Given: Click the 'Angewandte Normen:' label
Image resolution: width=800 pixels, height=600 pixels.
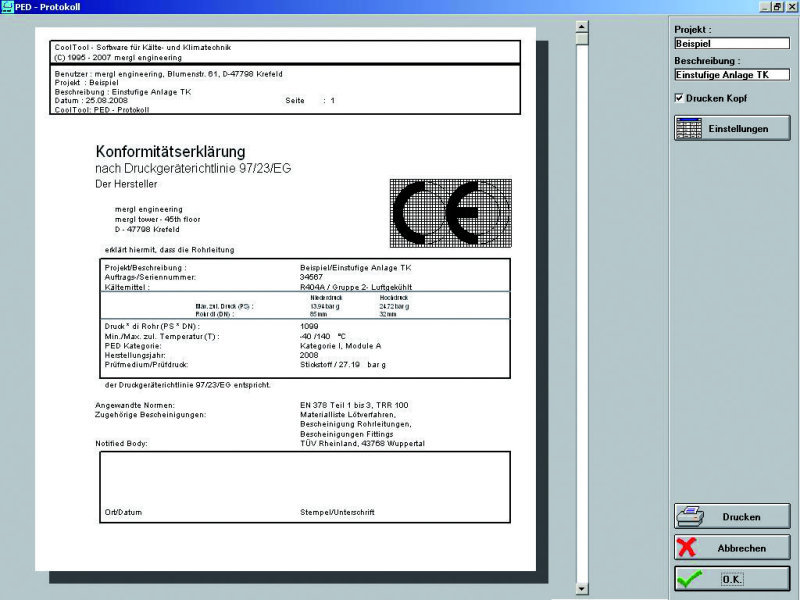Looking at the screenshot, I should [x=135, y=405].
